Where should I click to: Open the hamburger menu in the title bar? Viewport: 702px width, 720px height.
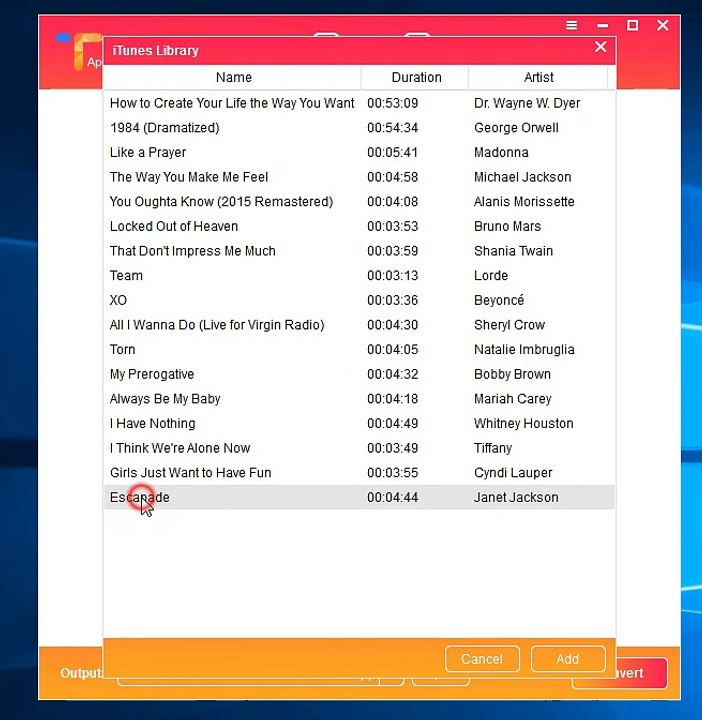point(571,25)
